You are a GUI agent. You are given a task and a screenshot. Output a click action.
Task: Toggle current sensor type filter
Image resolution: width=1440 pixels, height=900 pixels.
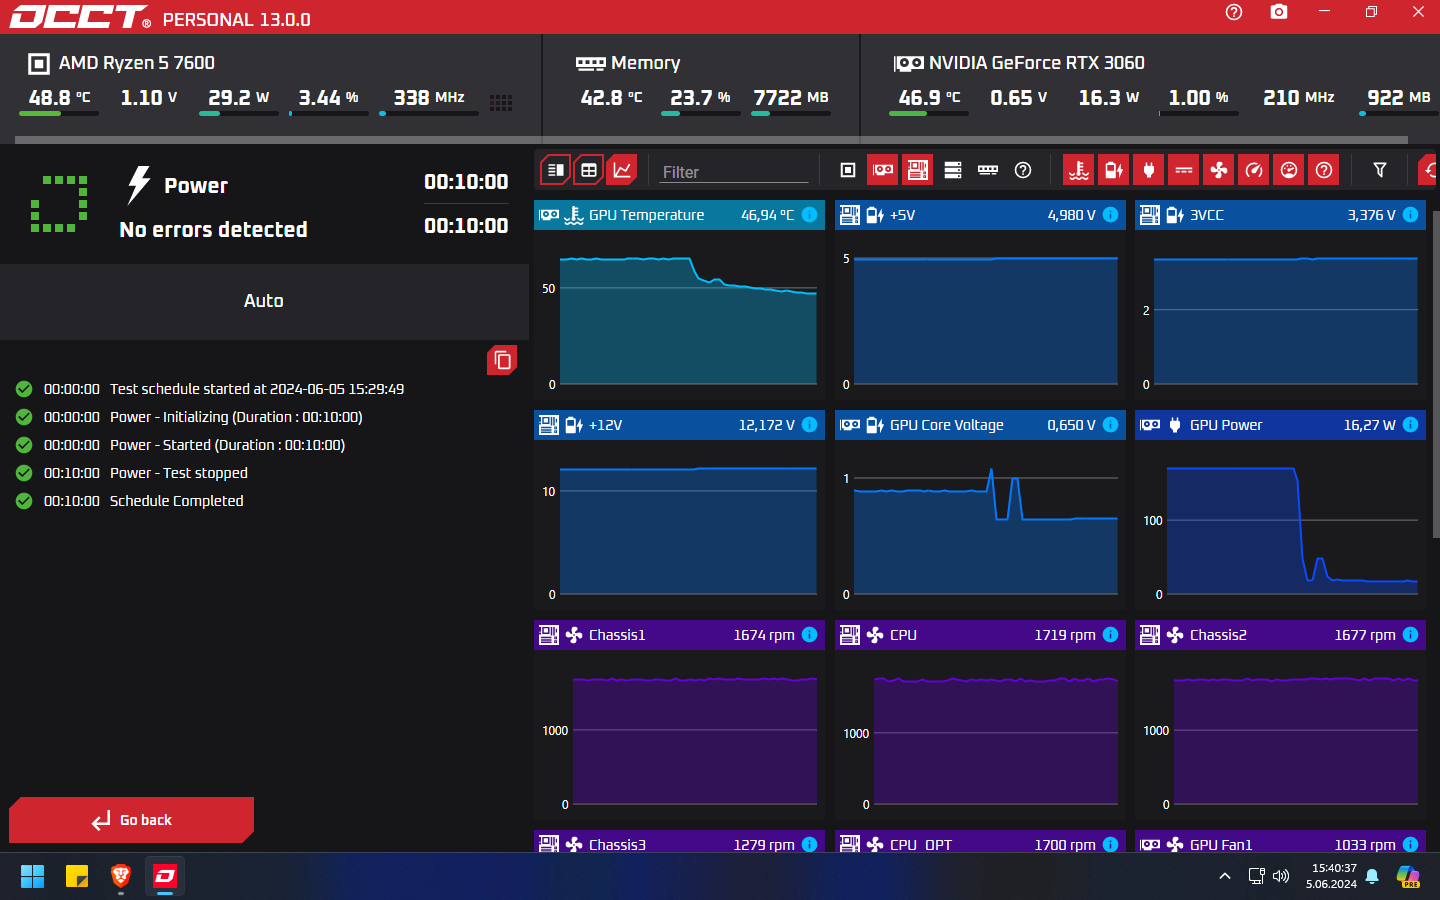[1184, 170]
